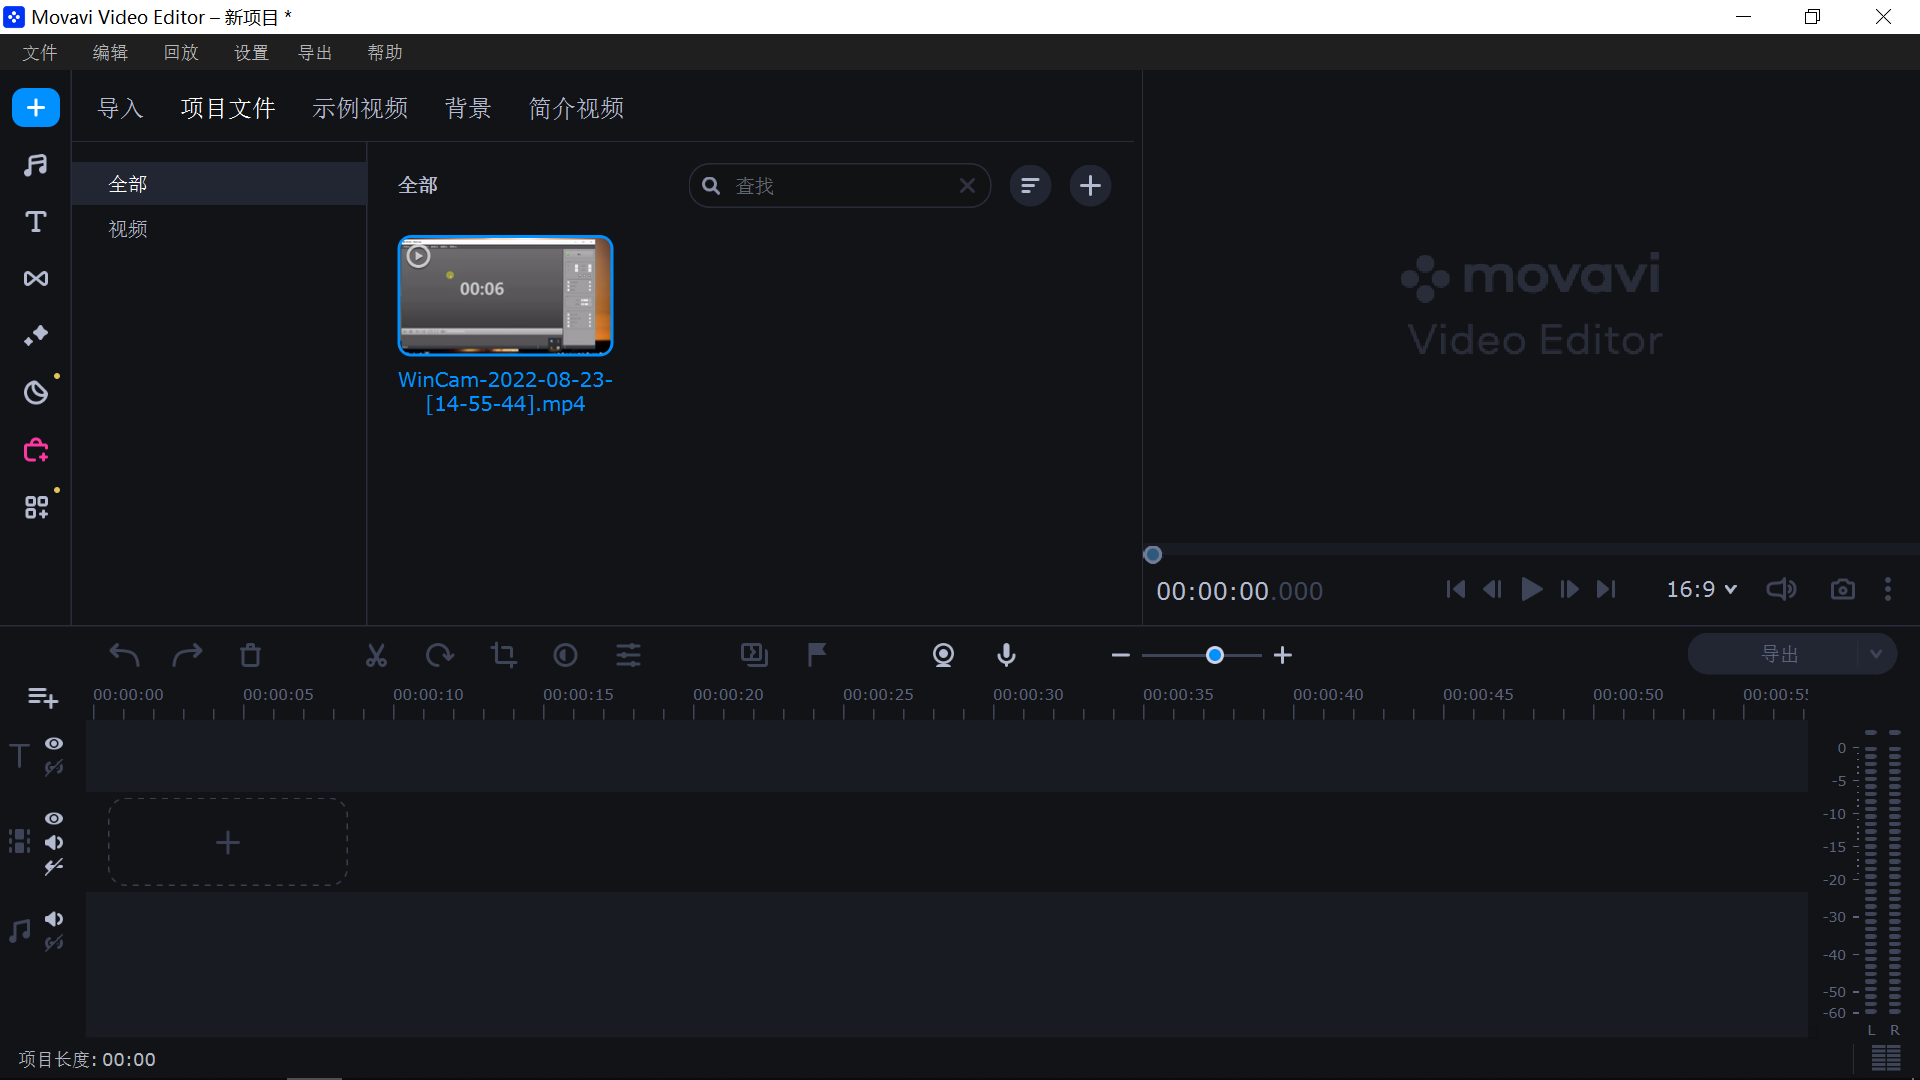This screenshot has width=1920, height=1080.
Task: Click the add media plus button near search
Action: point(1090,186)
